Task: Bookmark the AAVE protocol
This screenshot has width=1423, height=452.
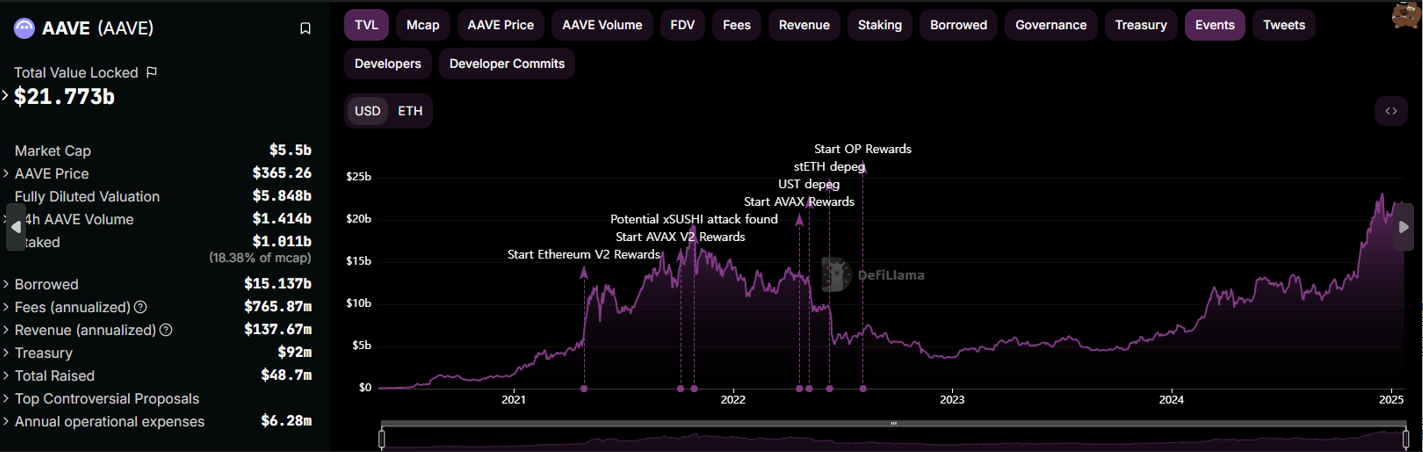Action: point(305,29)
